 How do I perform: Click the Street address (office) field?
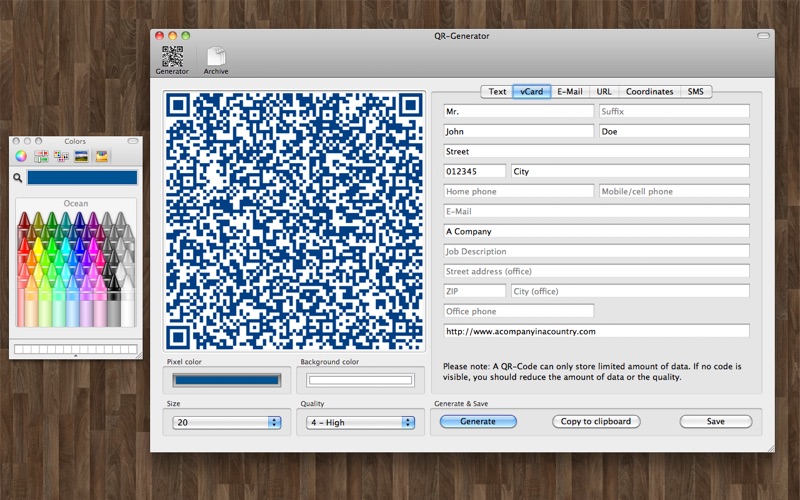[x=596, y=271]
